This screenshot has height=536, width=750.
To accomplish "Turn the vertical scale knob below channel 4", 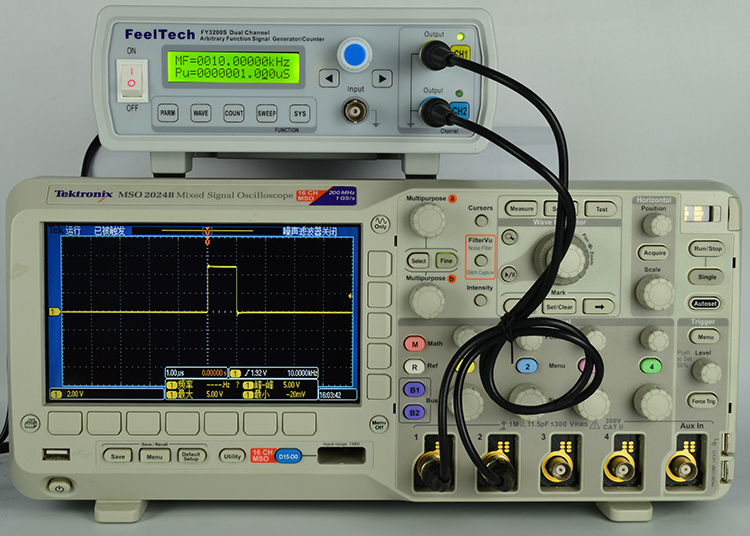I will coord(652,403).
